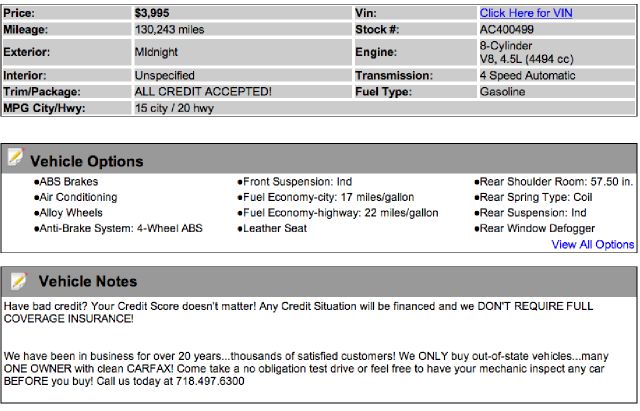Select the $3,995 price value

tap(155, 13)
